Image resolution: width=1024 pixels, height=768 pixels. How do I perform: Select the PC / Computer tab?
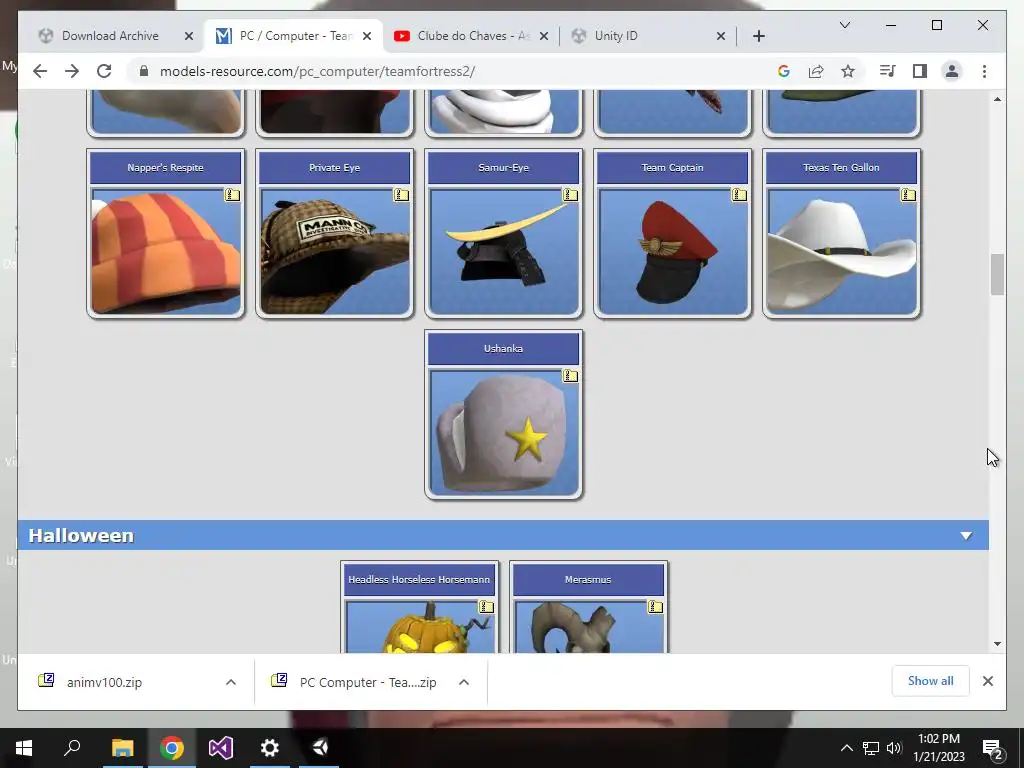[x=295, y=36]
